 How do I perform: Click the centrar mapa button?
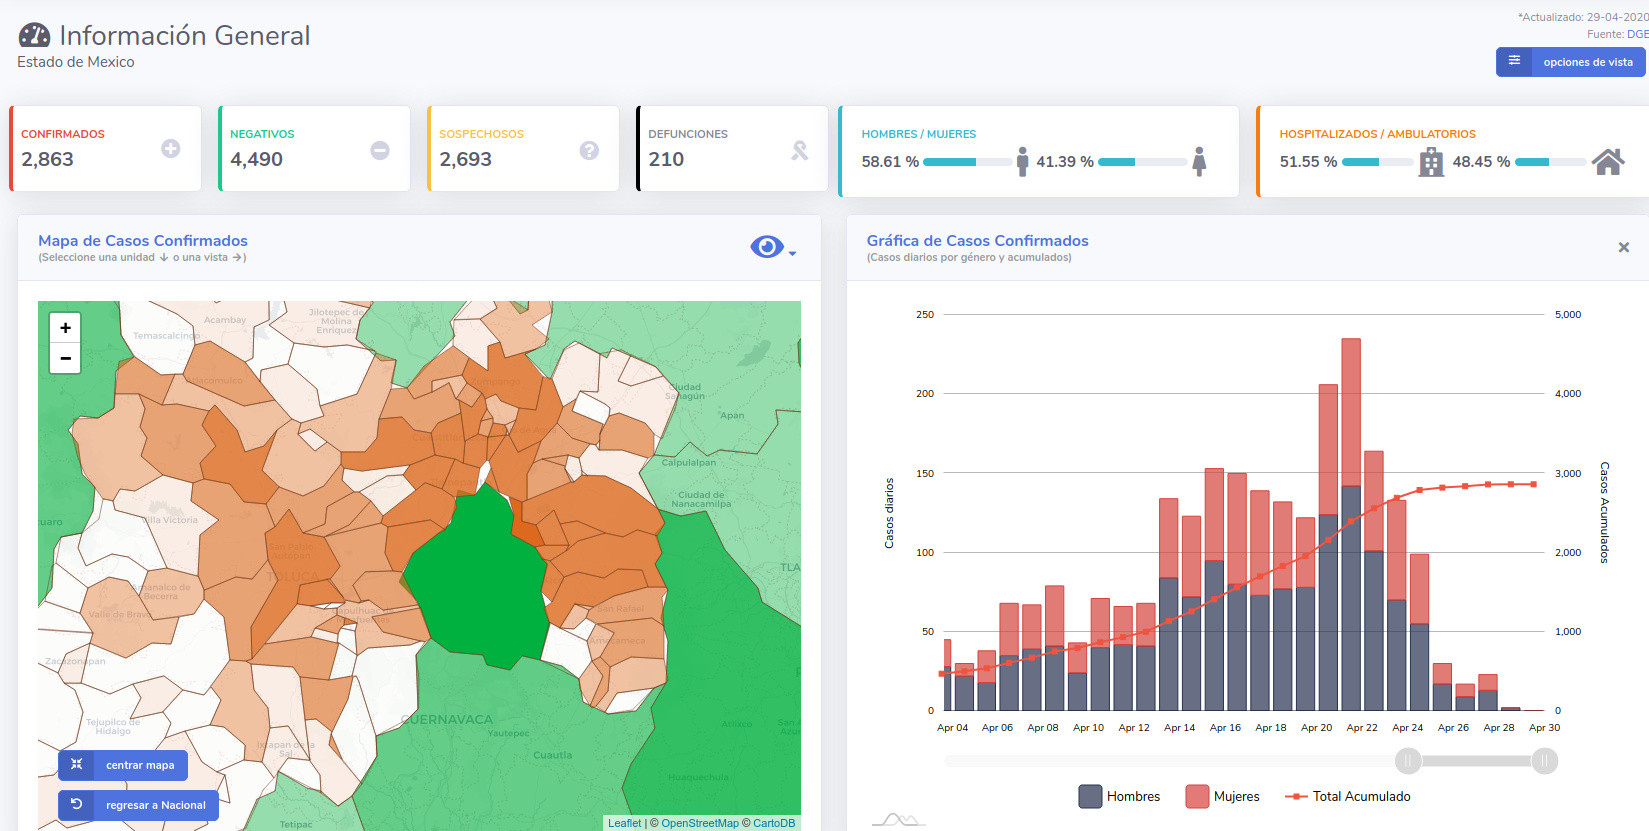(x=123, y=765)
